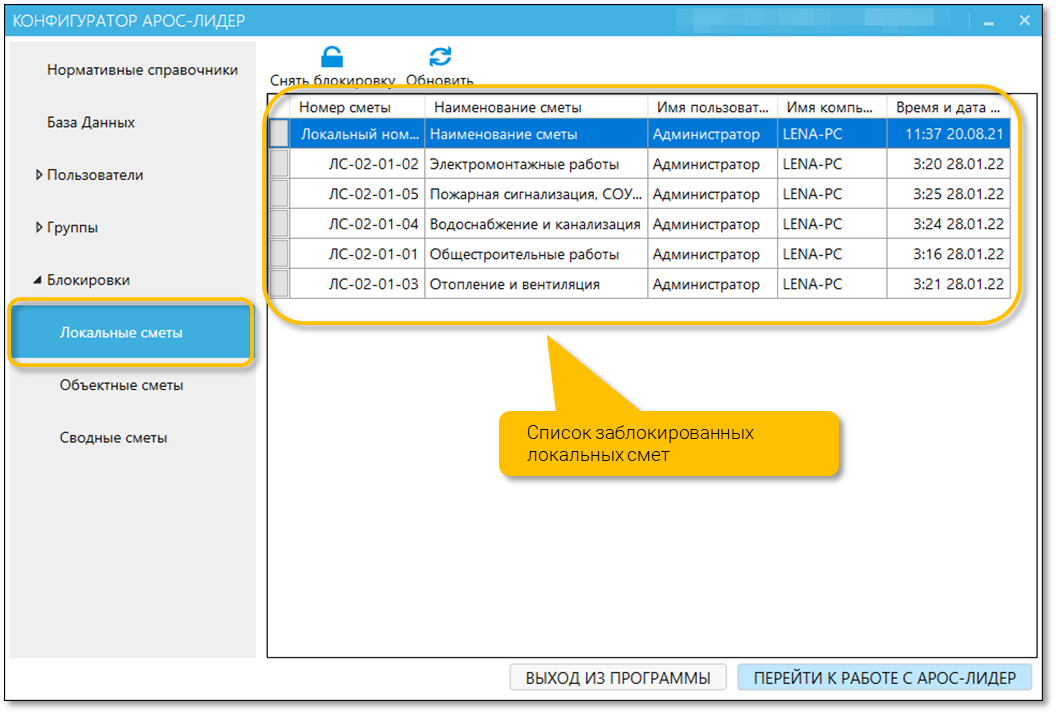1056x714 pixels.
Task: Click highlighted Наименование сметы data cell
Action: click(536, 134)
